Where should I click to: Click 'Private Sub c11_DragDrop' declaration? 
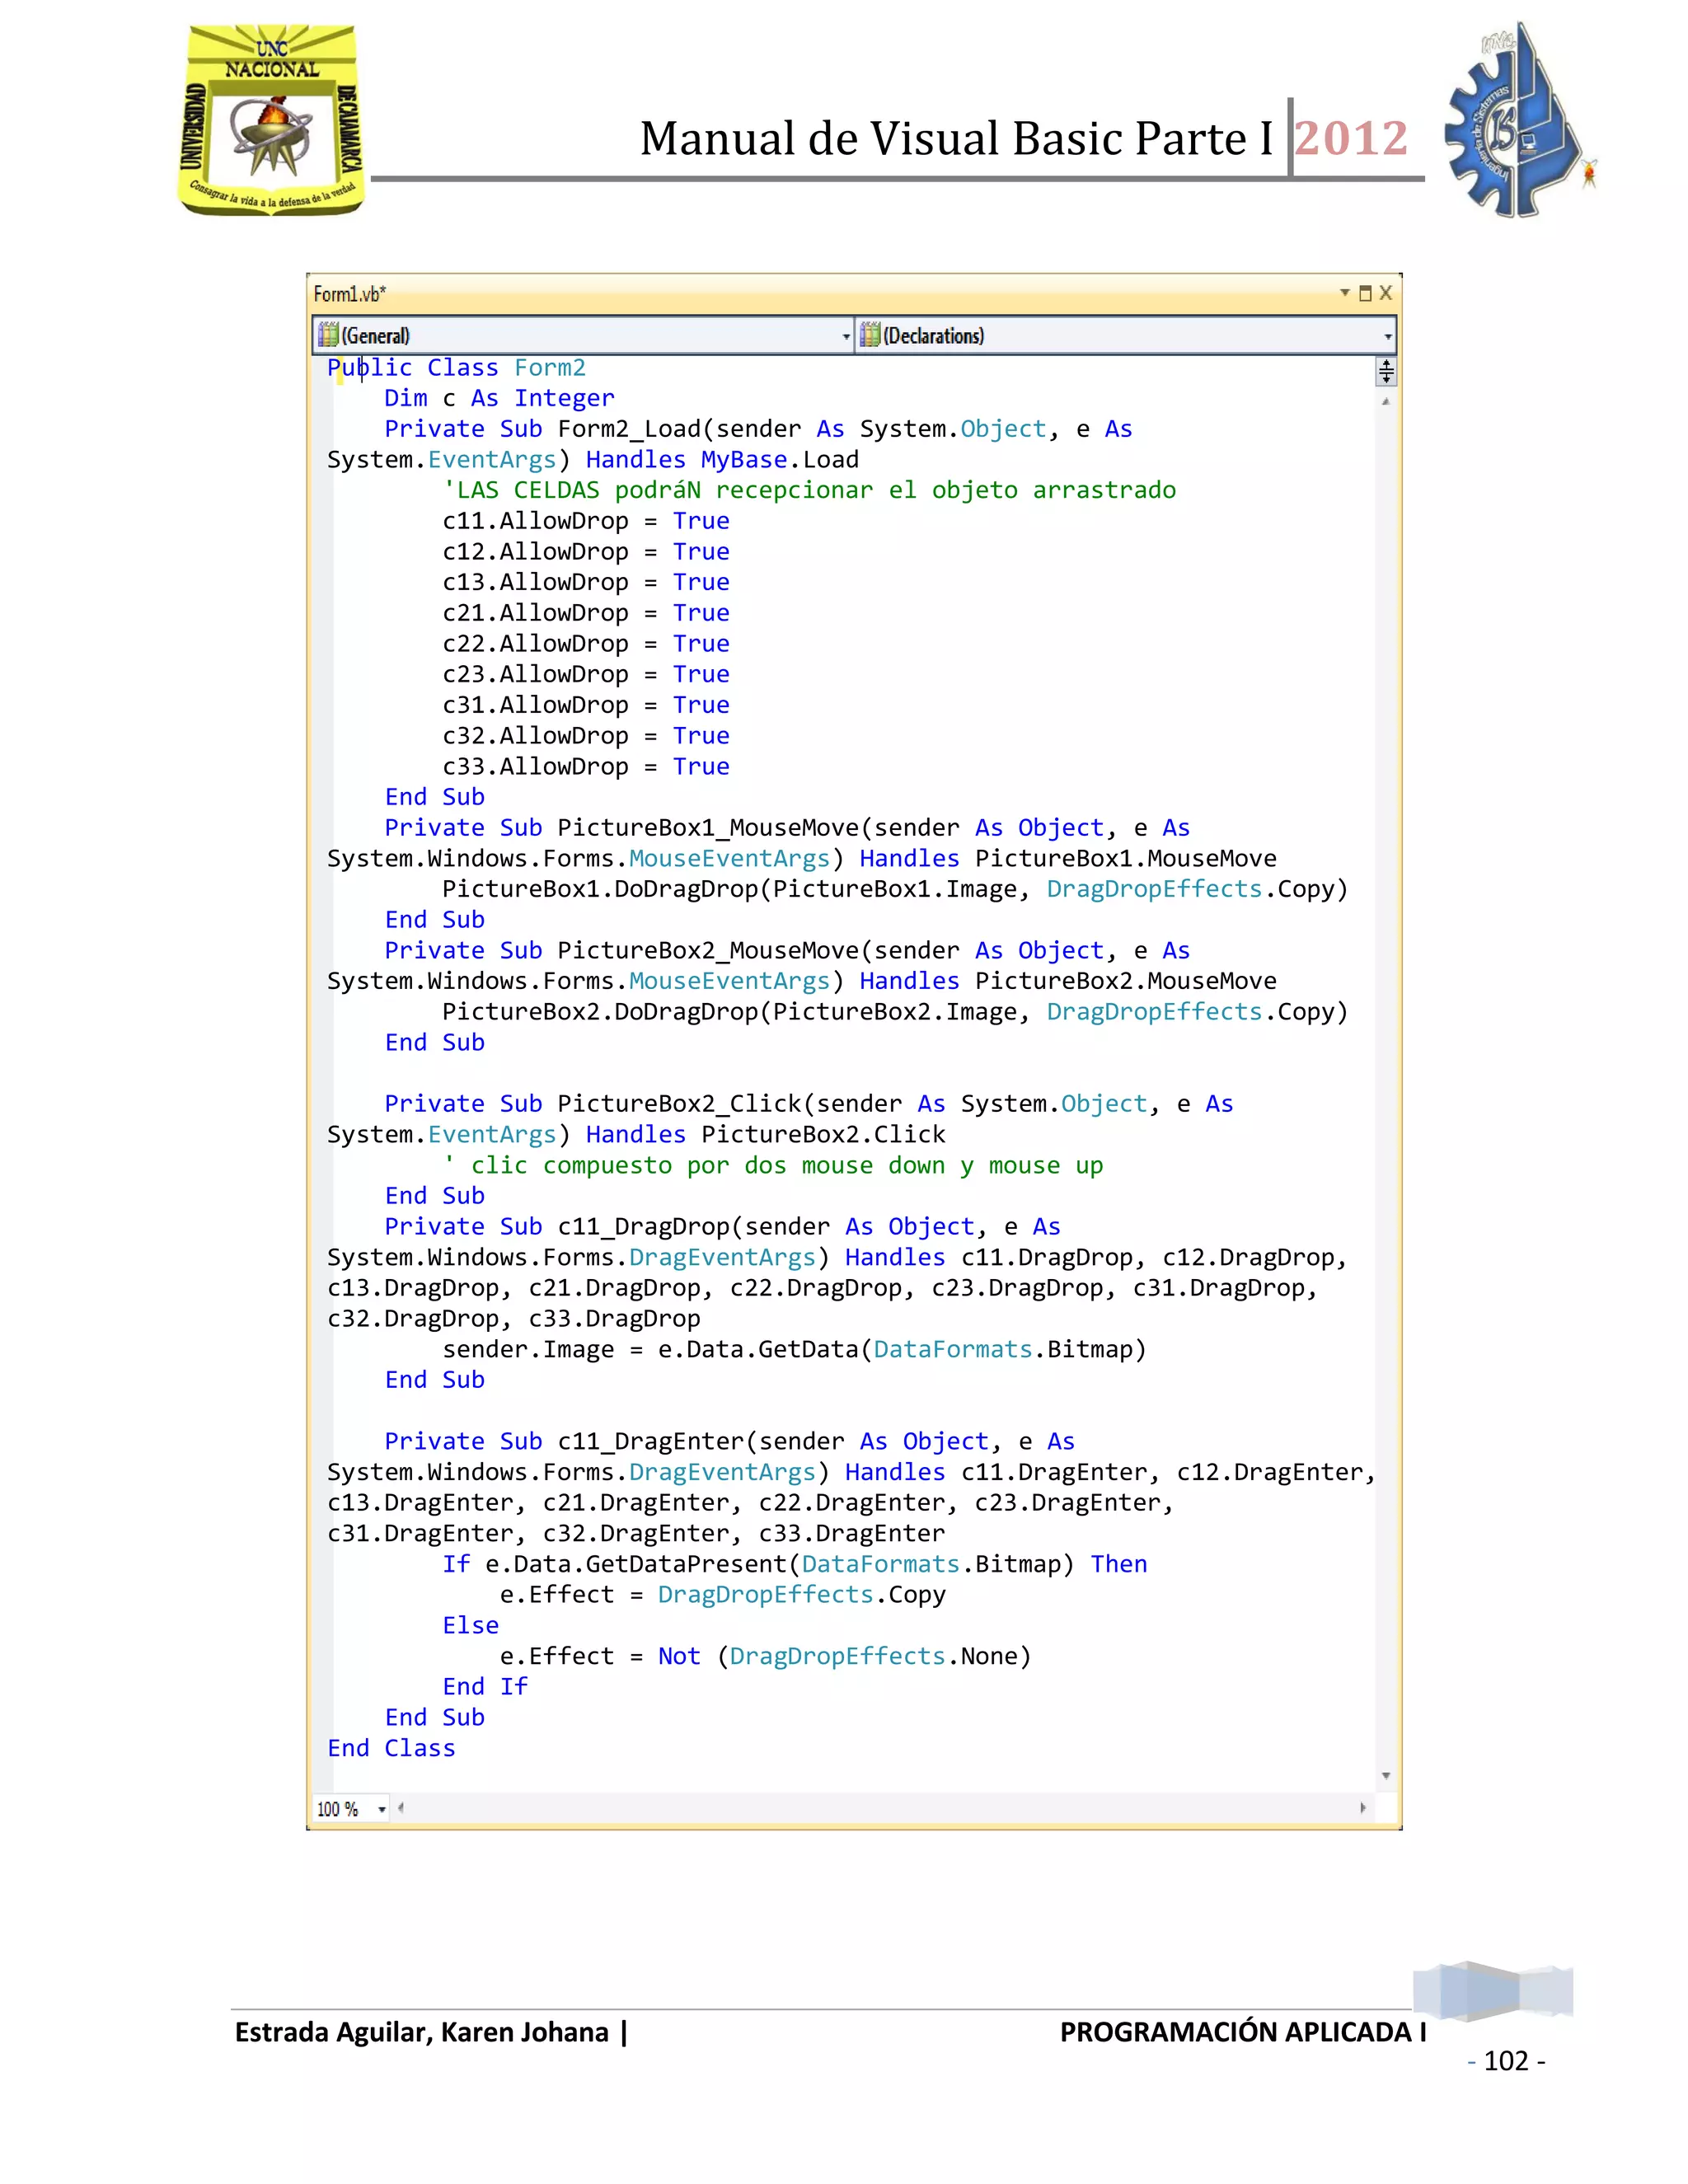(x=722, y=1227)
